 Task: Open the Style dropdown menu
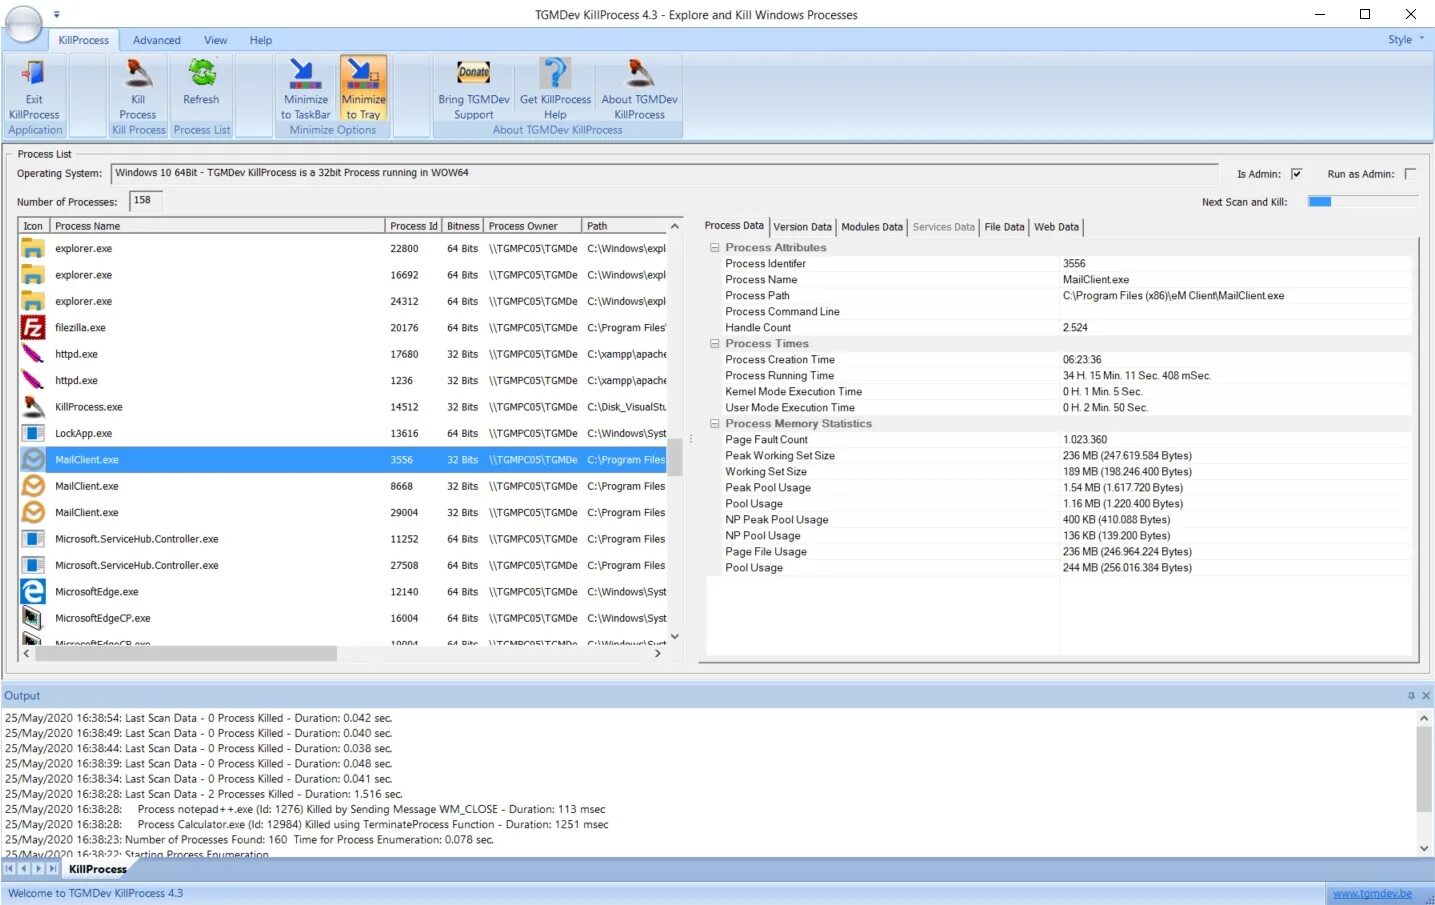(1405, 40)
